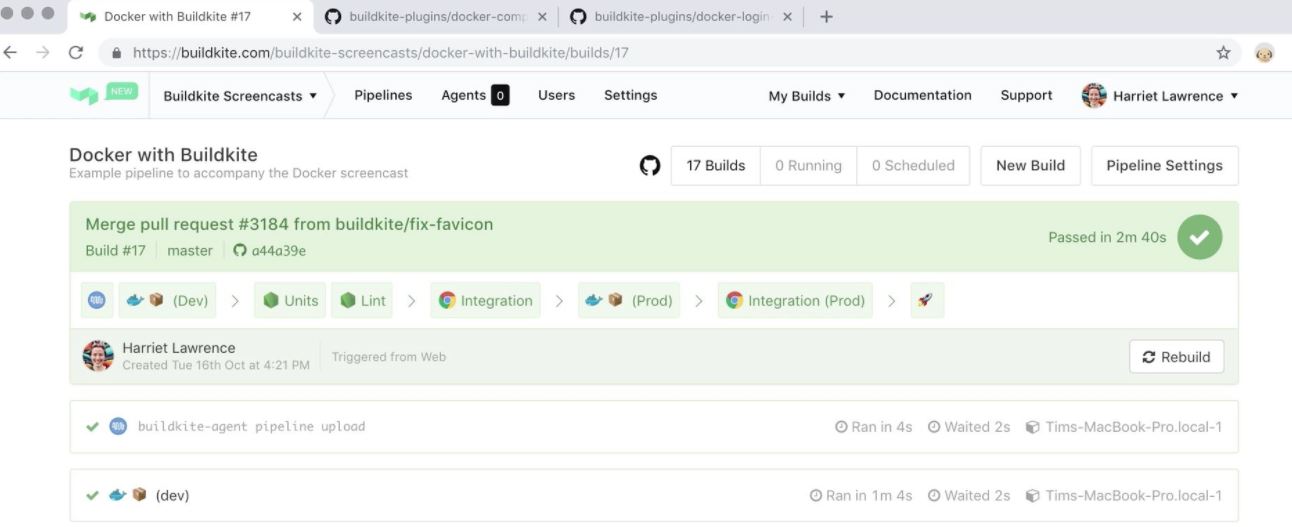Click the 17 Builds button
The height and width of the screenshot is (527, 1292).
coord(716,166)
